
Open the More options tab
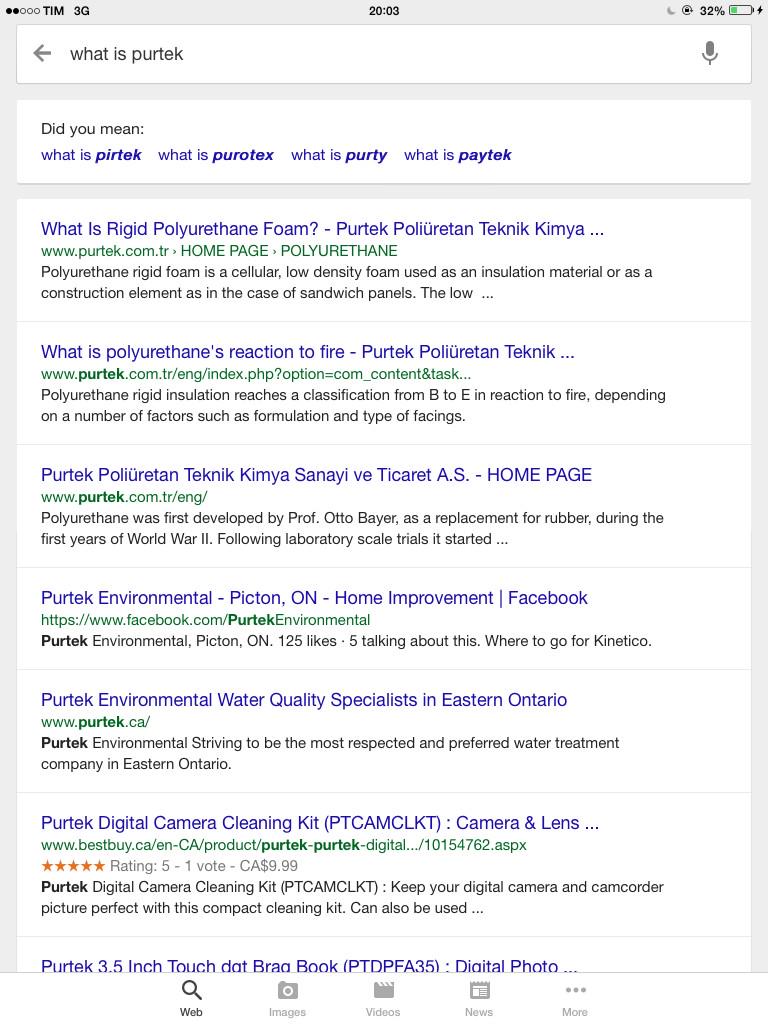(575, 999)
